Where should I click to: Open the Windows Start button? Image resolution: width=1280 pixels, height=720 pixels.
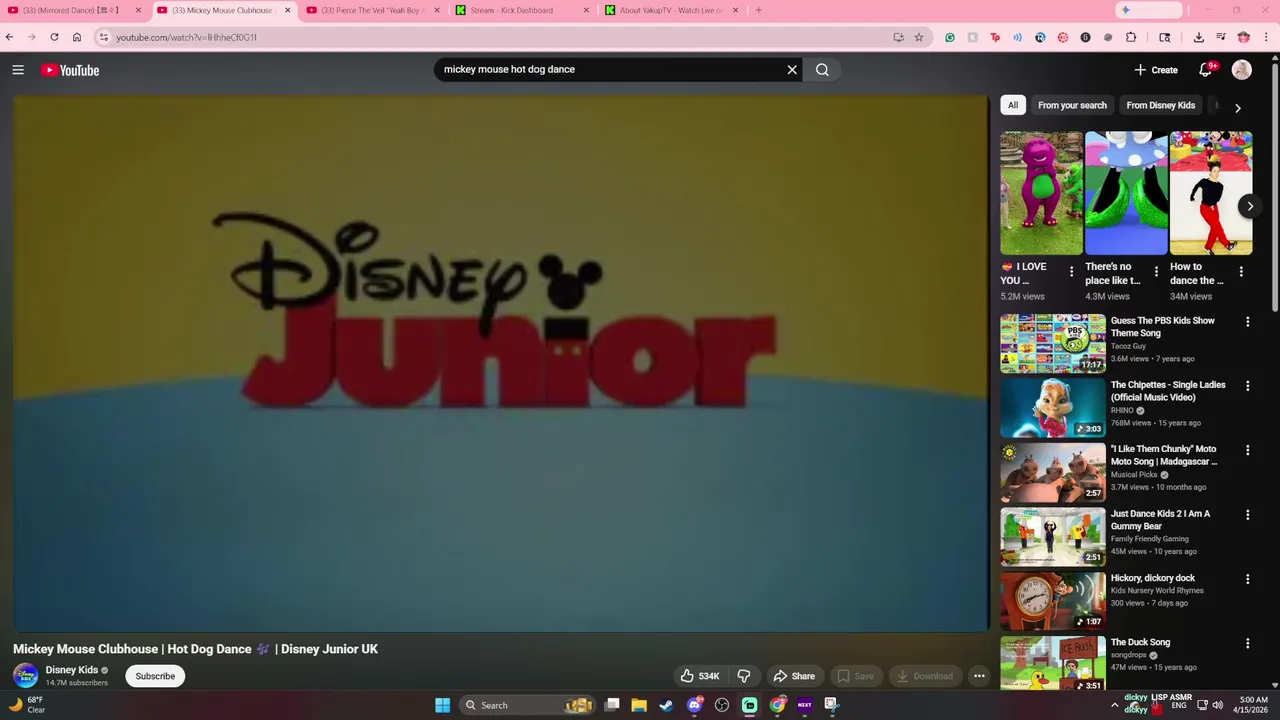(x=442, y=705)
